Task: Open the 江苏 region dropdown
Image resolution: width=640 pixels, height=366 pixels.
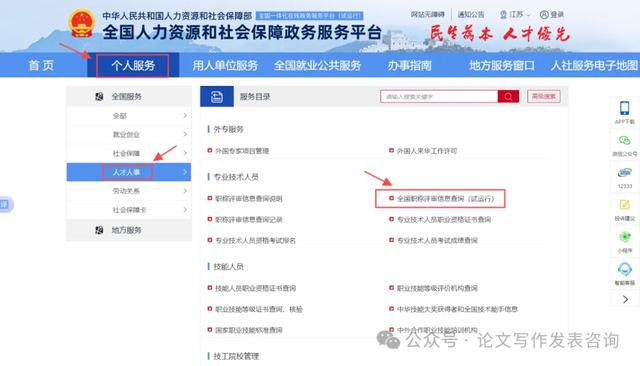Action: (516, 15)
